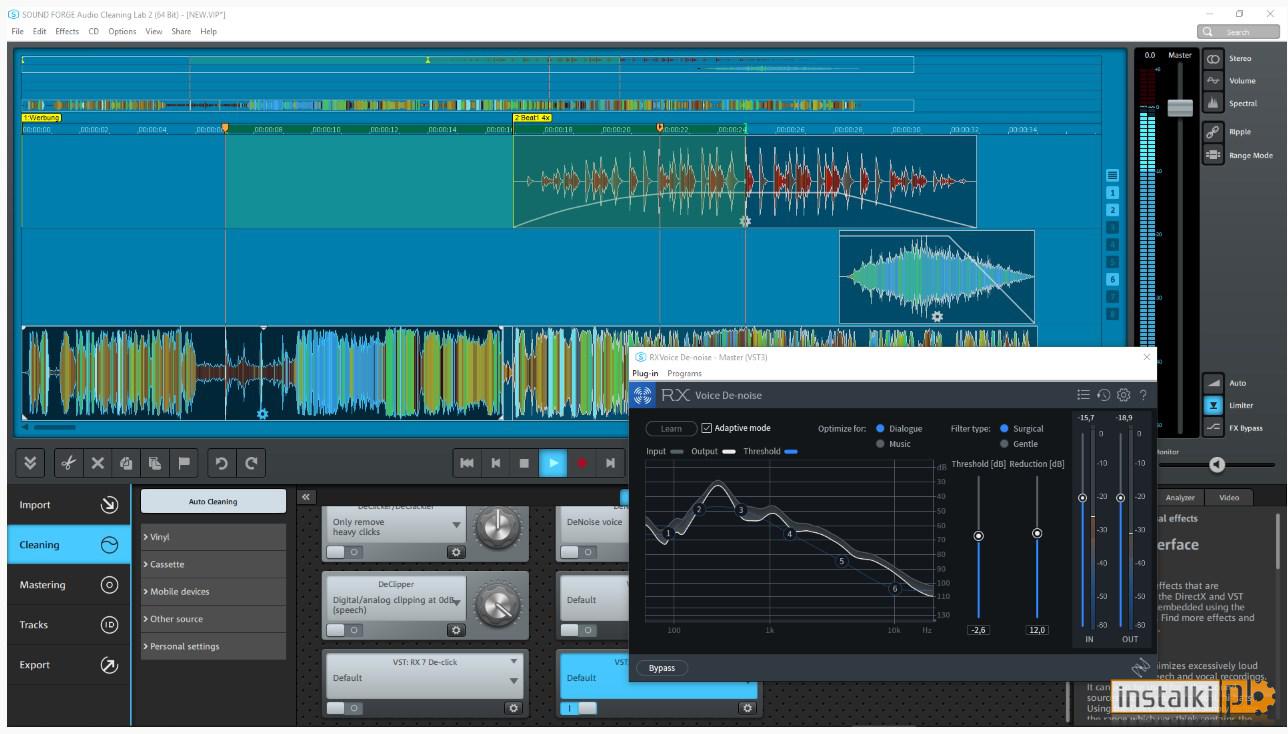Toggle the RX 7 De-click on switch
The width and height of the screenshot is (1288, 734).
pyautogui.click(x=344, y=708)
